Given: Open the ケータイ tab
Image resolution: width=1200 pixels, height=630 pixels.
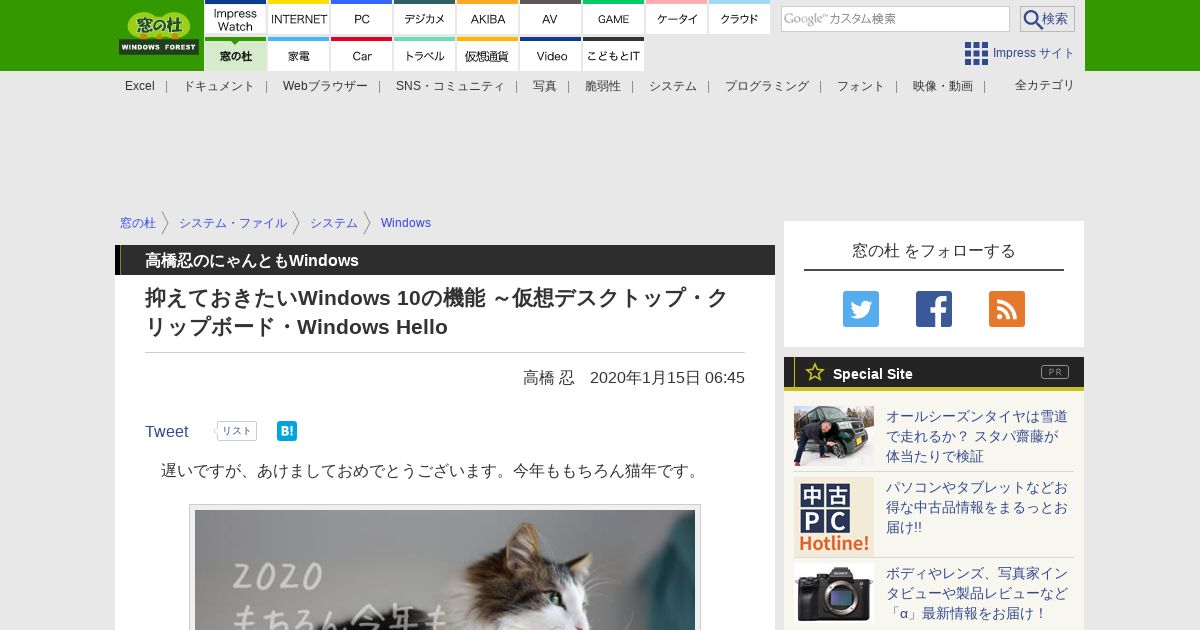Looking at the screenshot, I should point(676,18).
